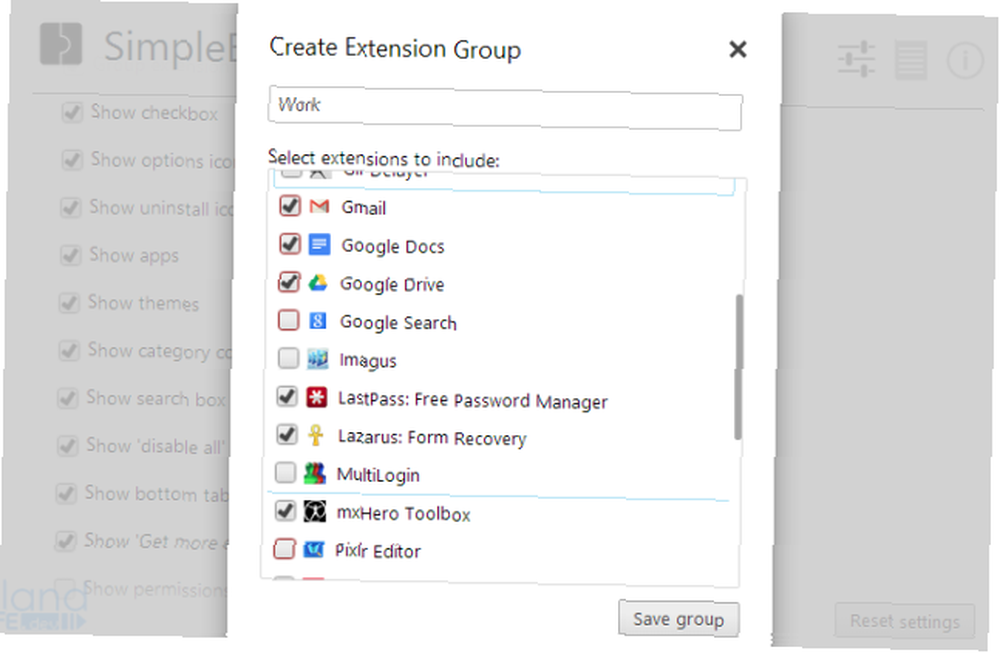
Task: Toggle Show bottom tab option
Action: pyautogui.click(x=66, y=494)
